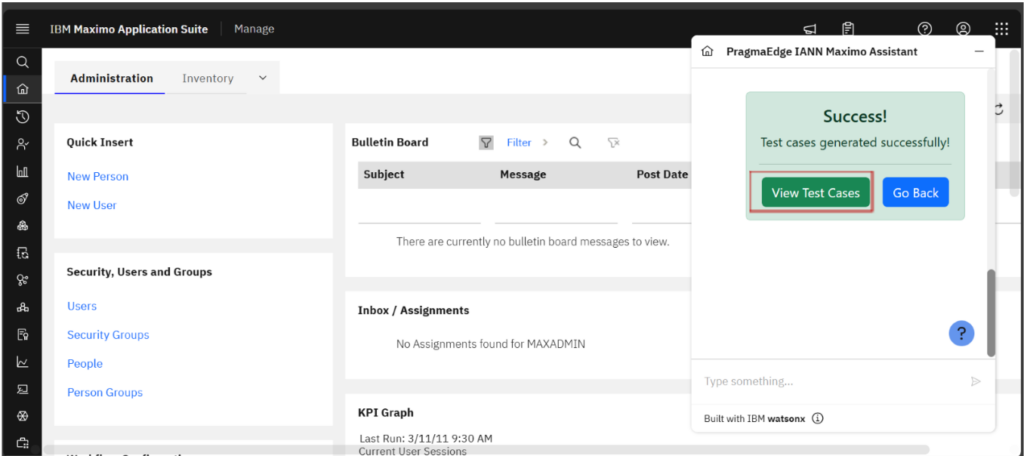Select the Home icon in left sidebar

22,90
